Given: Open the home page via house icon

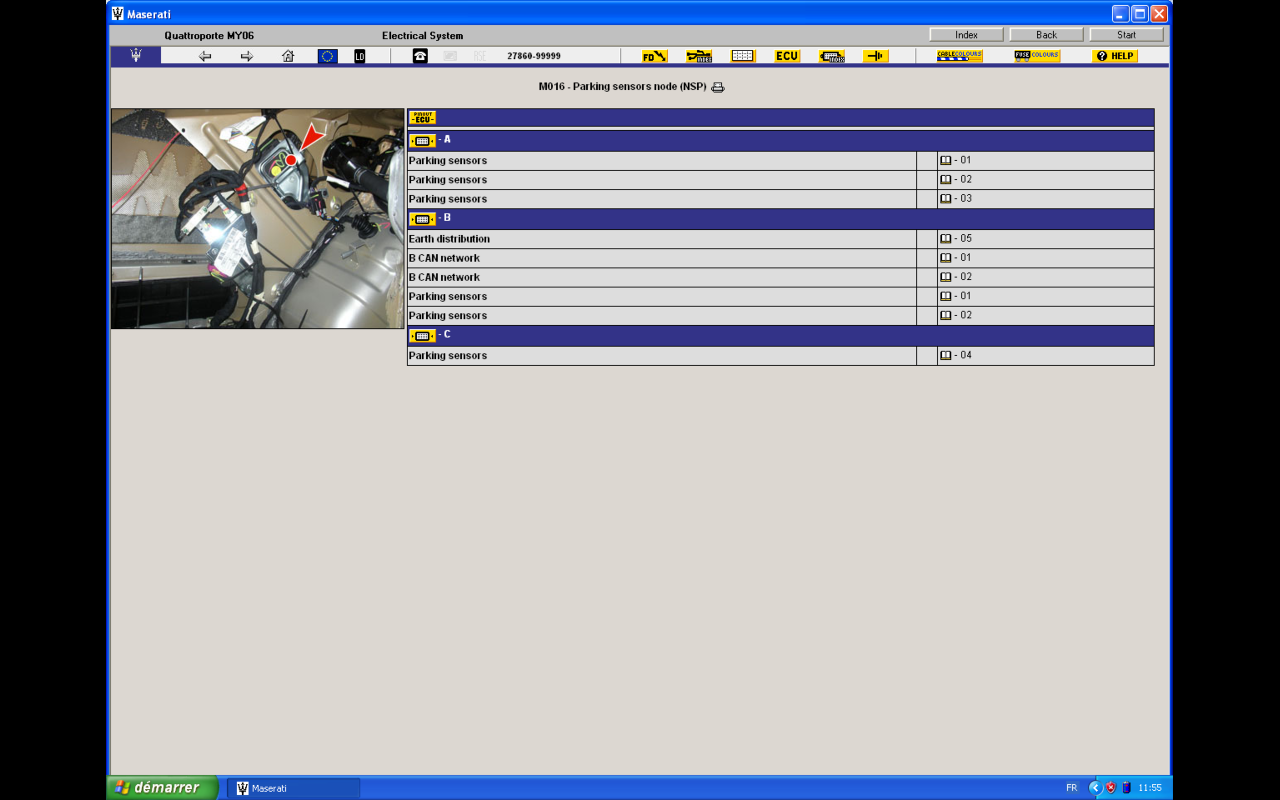Looking at the screenshot, I should 288,56.
